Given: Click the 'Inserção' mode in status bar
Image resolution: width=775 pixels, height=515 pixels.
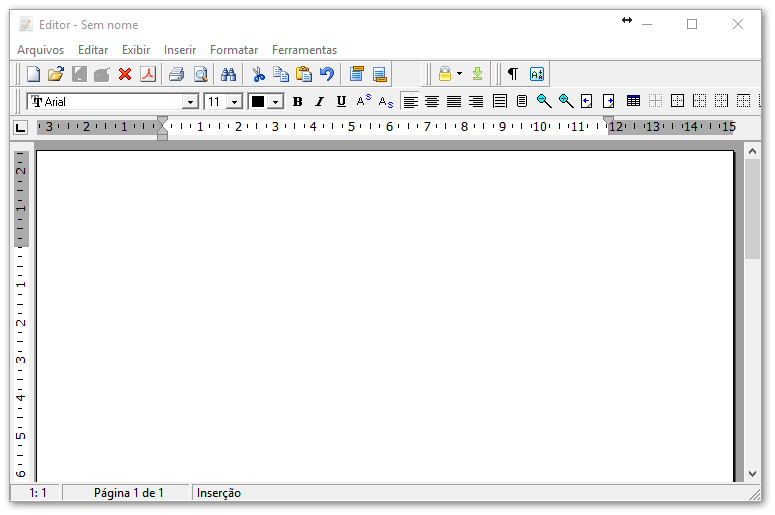Looking at the screenshot, I should [218, 493].
